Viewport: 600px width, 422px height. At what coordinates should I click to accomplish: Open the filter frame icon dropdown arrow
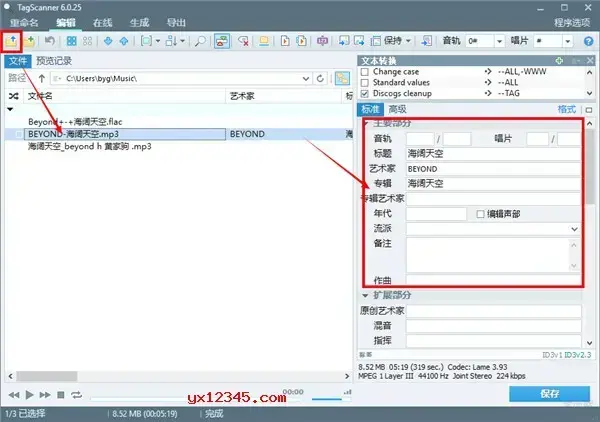[x=158, y=41]
